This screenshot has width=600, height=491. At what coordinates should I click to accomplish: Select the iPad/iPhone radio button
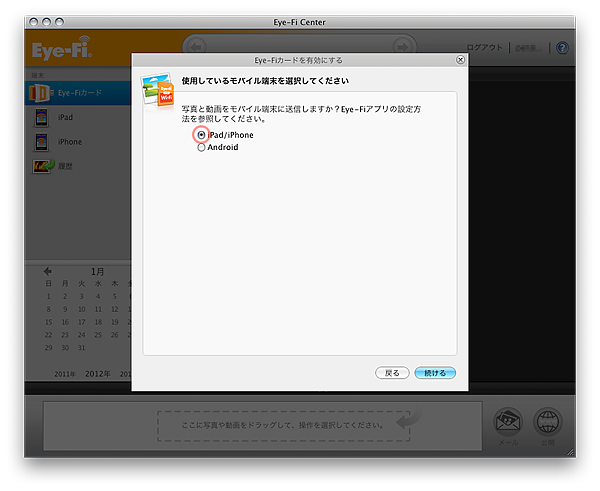tap(201, 135)
